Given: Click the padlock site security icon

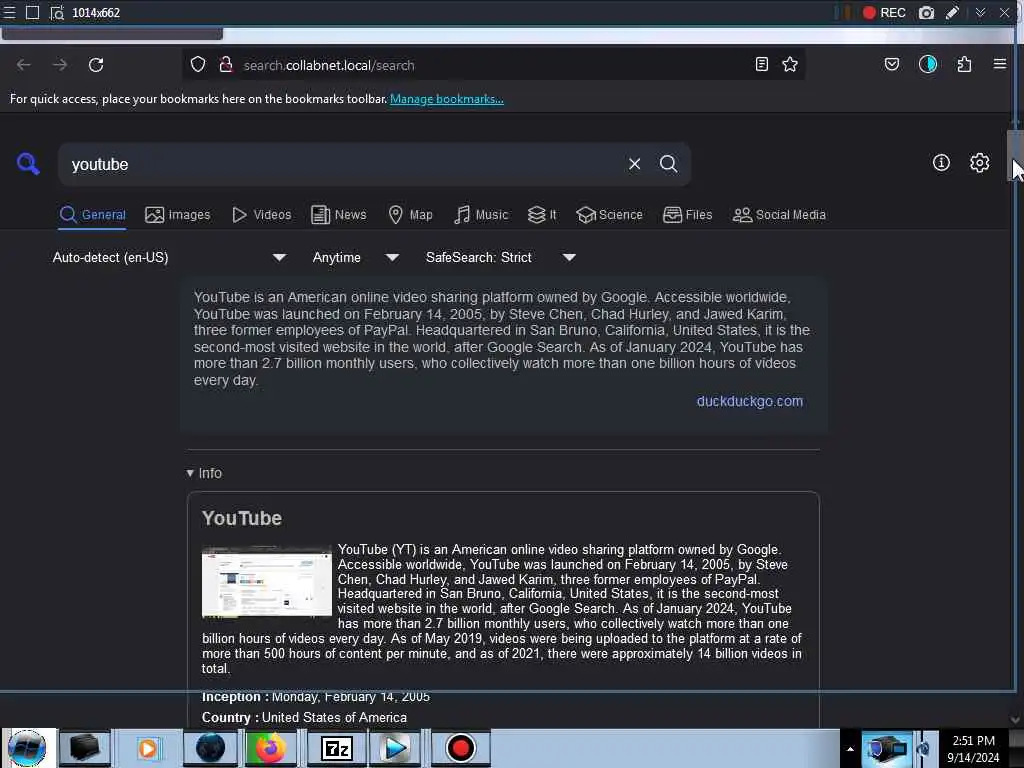Looking at the screenshot, I should pos(225,65).
